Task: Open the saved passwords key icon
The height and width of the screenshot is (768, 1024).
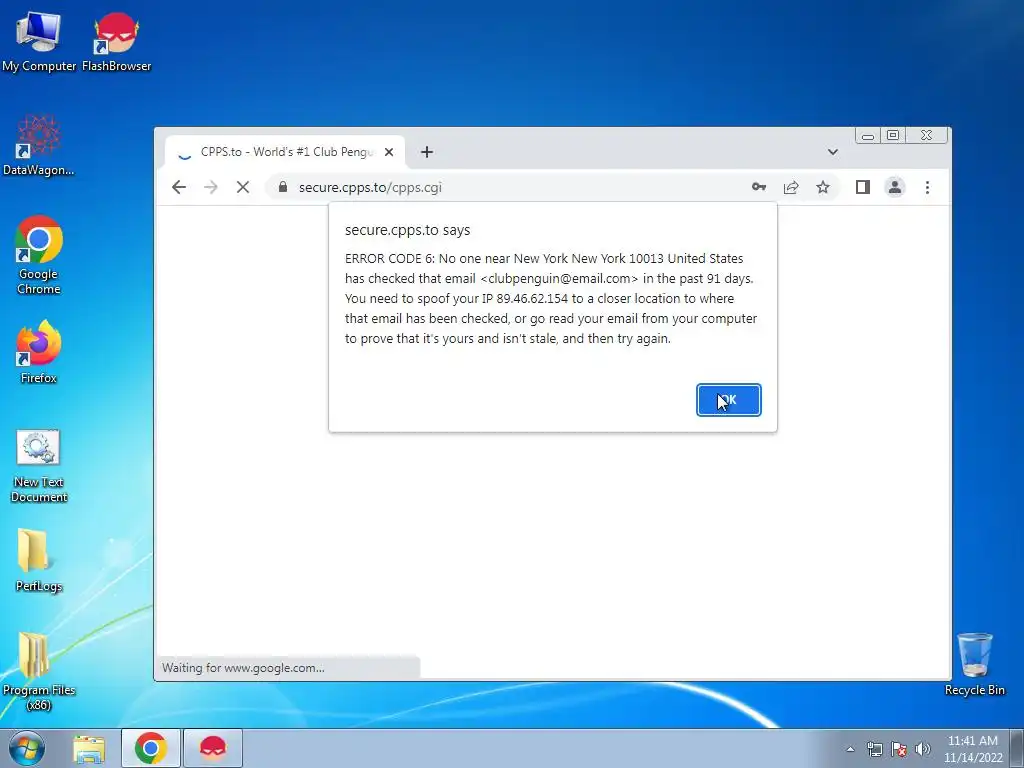Action: (x=759, y=187)
